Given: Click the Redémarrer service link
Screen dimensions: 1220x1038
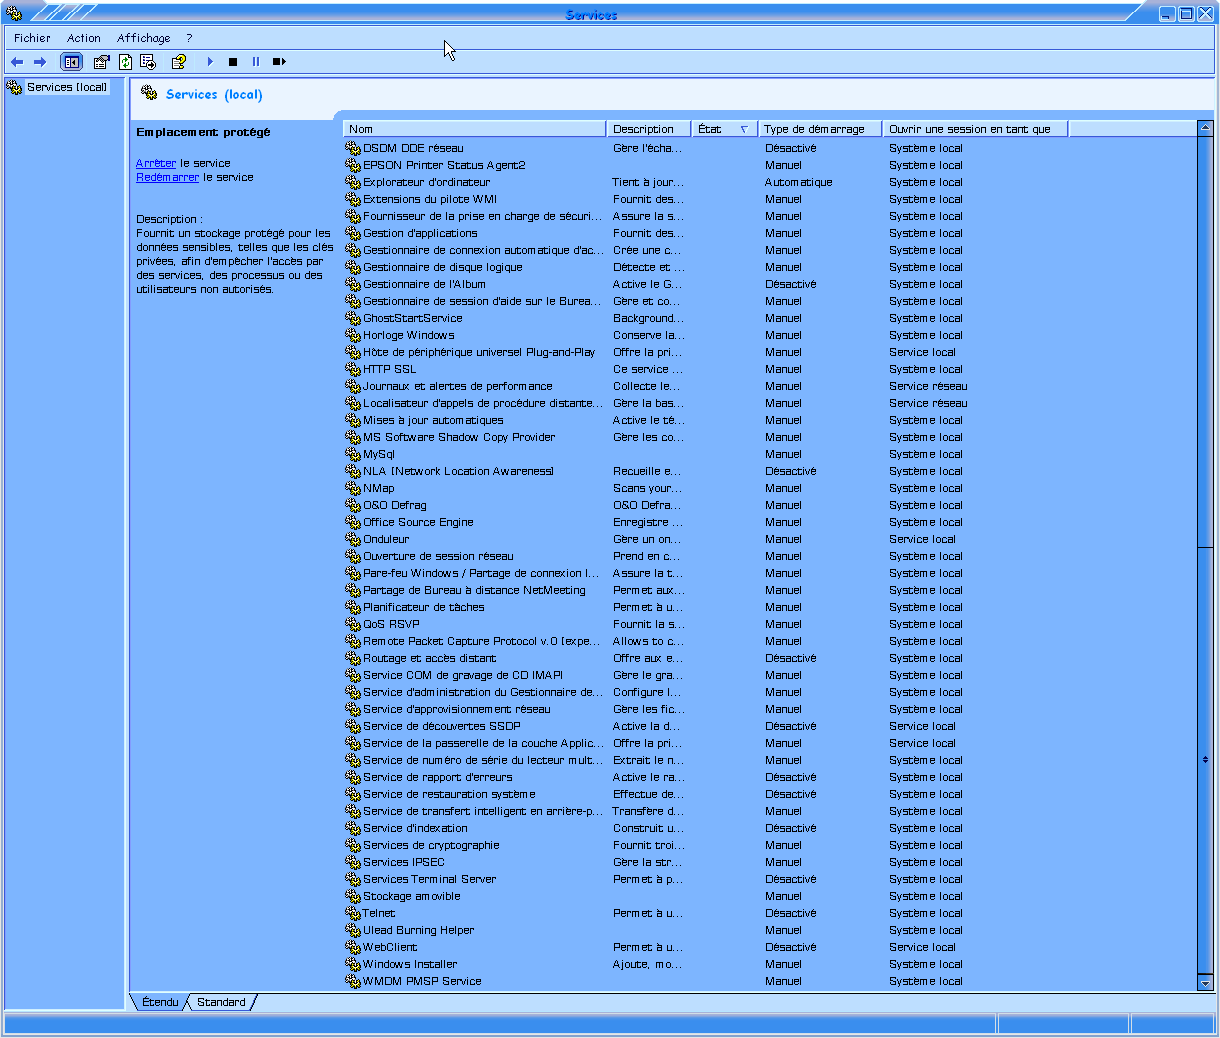Looking at the screenshot, I should [x=167, y=177].
